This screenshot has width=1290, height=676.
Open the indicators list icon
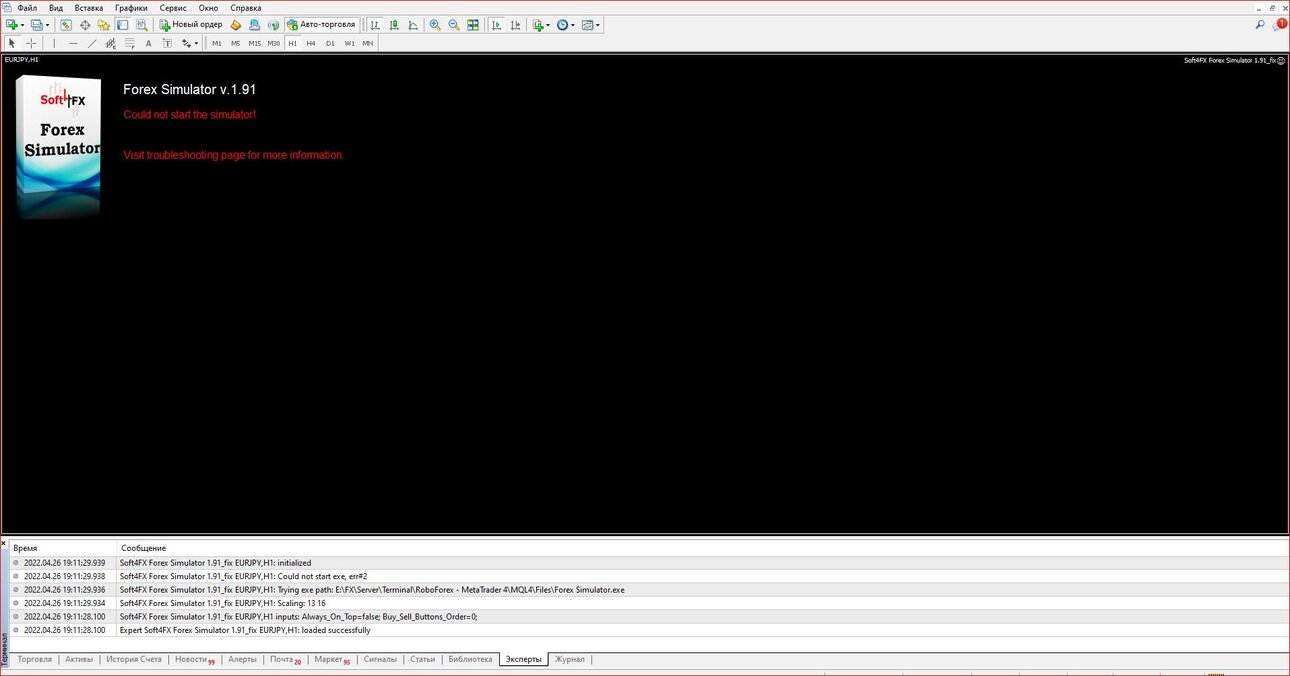point(538,25)
